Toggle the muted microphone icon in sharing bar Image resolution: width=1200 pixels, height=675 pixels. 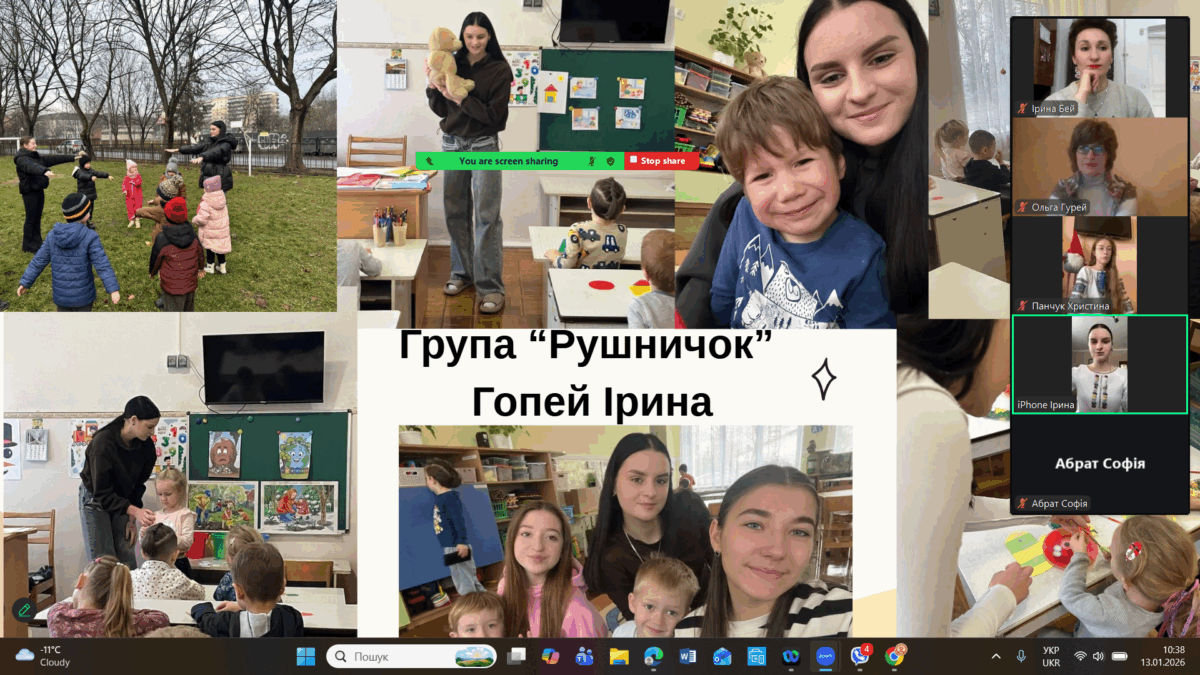click(592, 161)
